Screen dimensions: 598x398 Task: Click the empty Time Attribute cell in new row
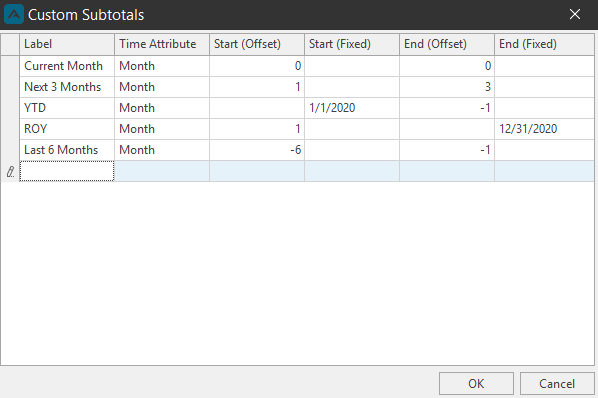pos(162,171)
